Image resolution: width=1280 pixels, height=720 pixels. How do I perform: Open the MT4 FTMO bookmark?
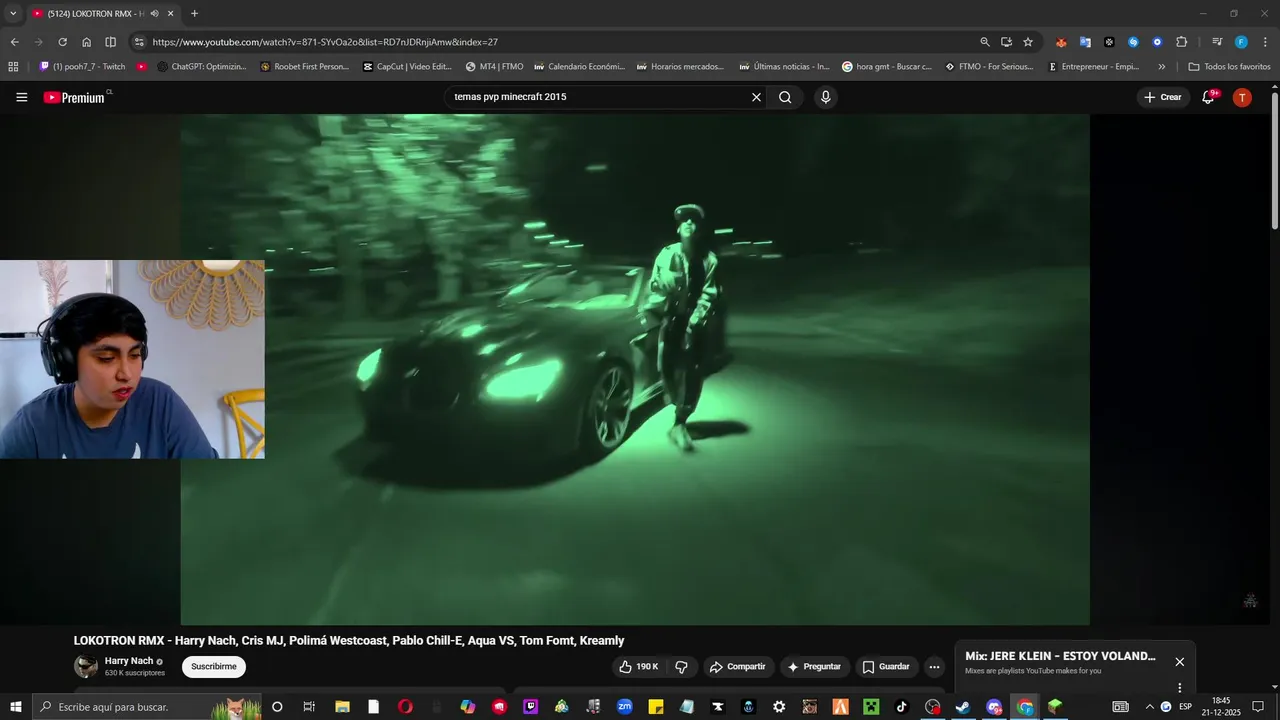coord(495,67)
